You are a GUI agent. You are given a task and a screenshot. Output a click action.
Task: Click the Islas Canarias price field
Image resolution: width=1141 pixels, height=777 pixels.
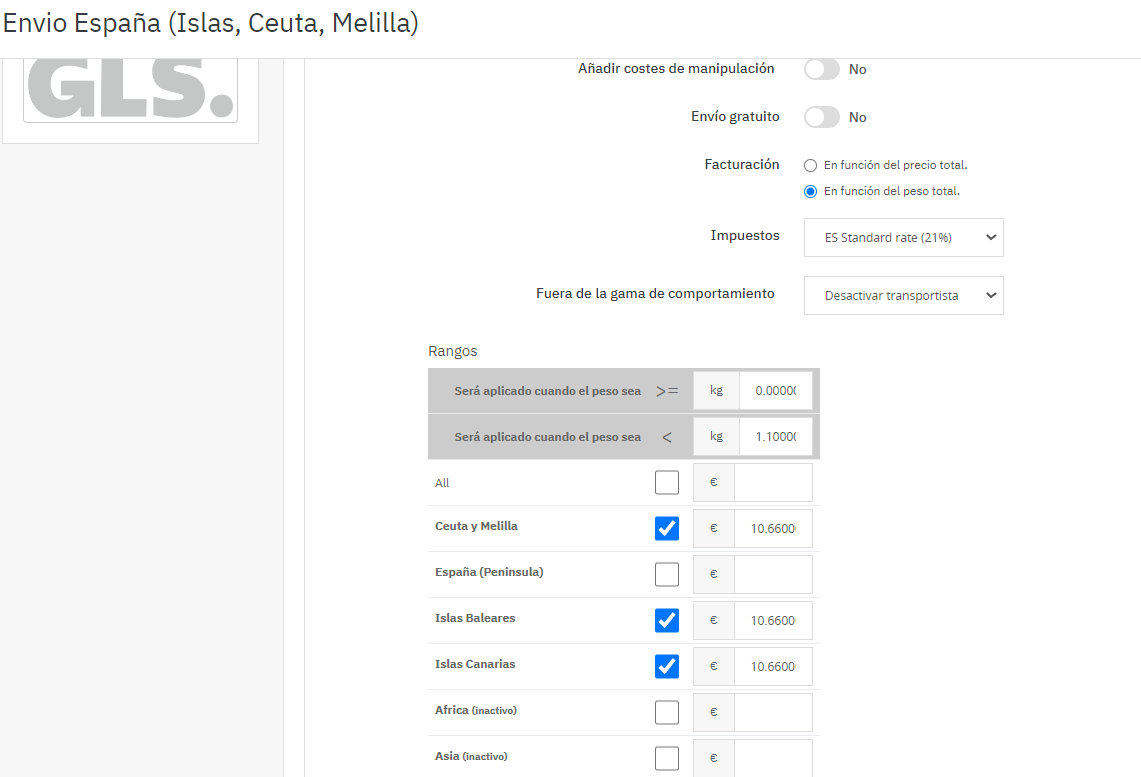point(773,666)
